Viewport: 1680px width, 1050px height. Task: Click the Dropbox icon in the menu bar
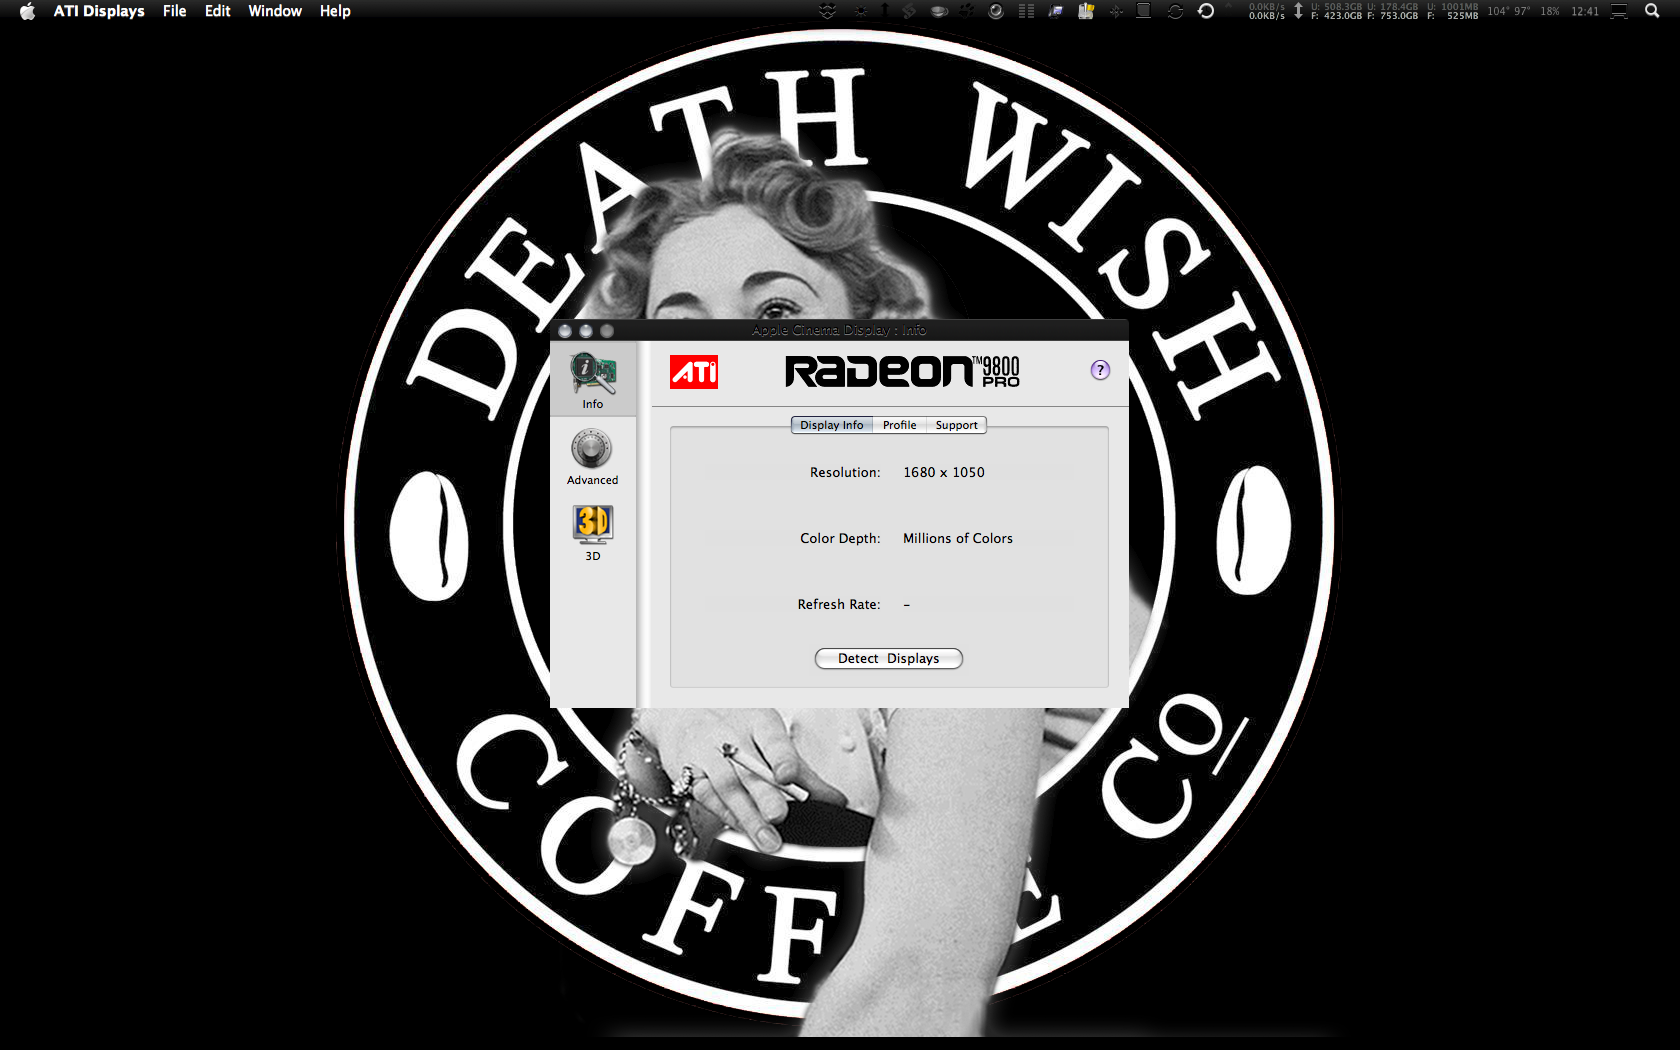coord(828,11)
